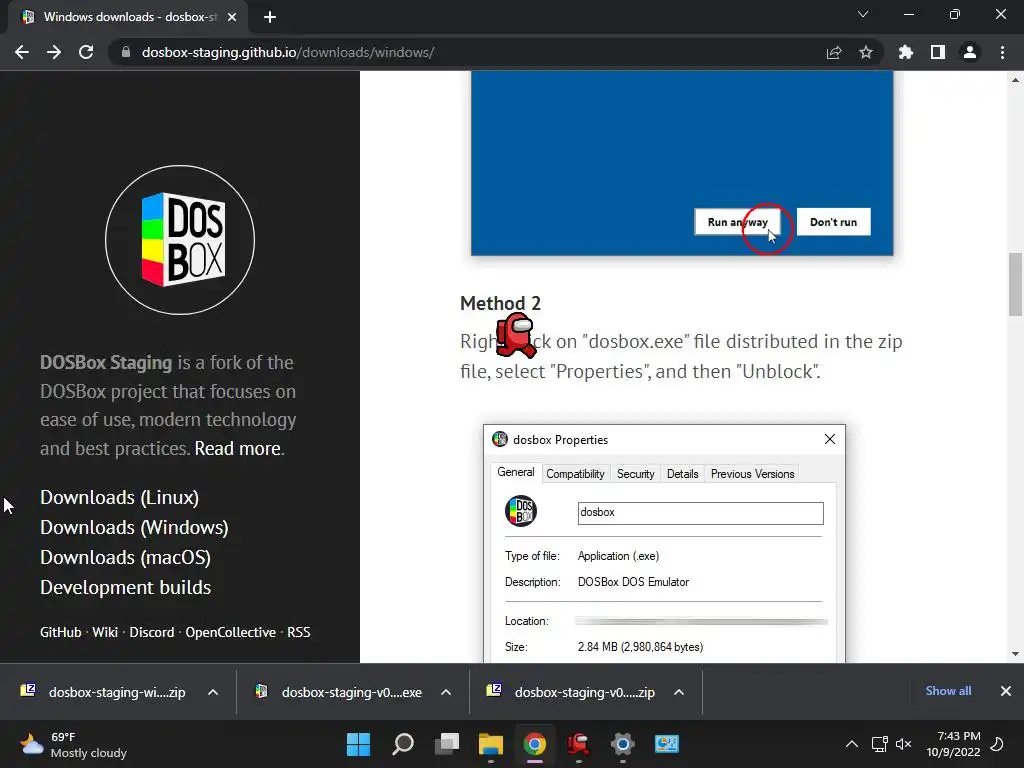The width and height of the screenshot is (1024, 768).
Task: Reload the current page
Action: click(86, 52)
